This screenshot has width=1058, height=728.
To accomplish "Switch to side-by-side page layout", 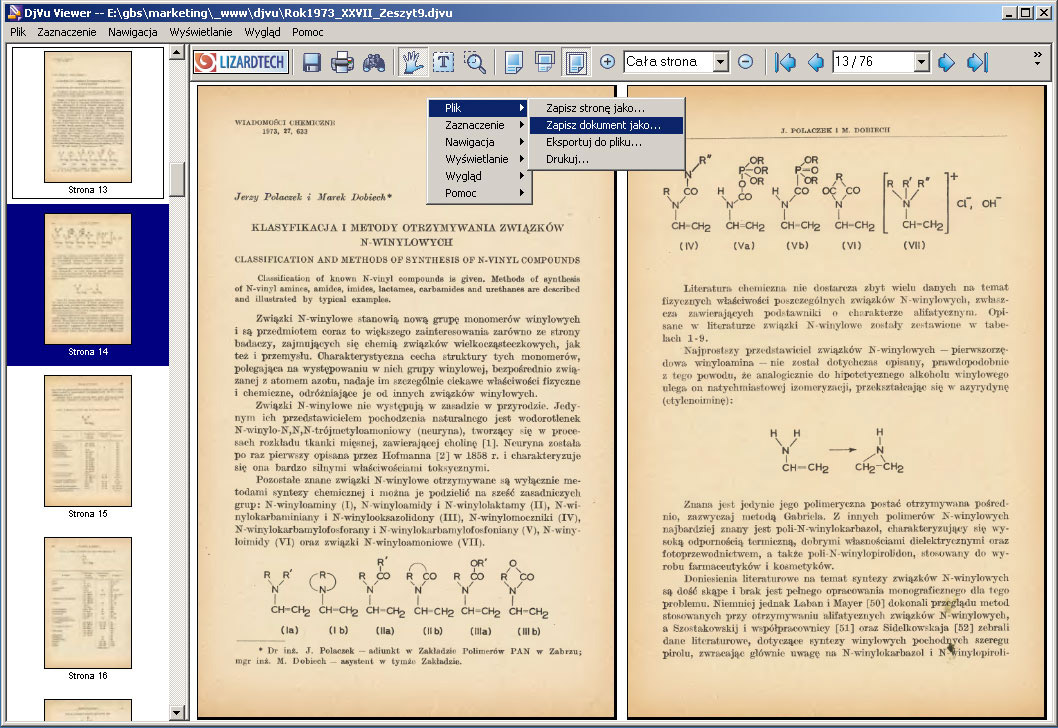I will pyautogui.click(x=576, y=63).
